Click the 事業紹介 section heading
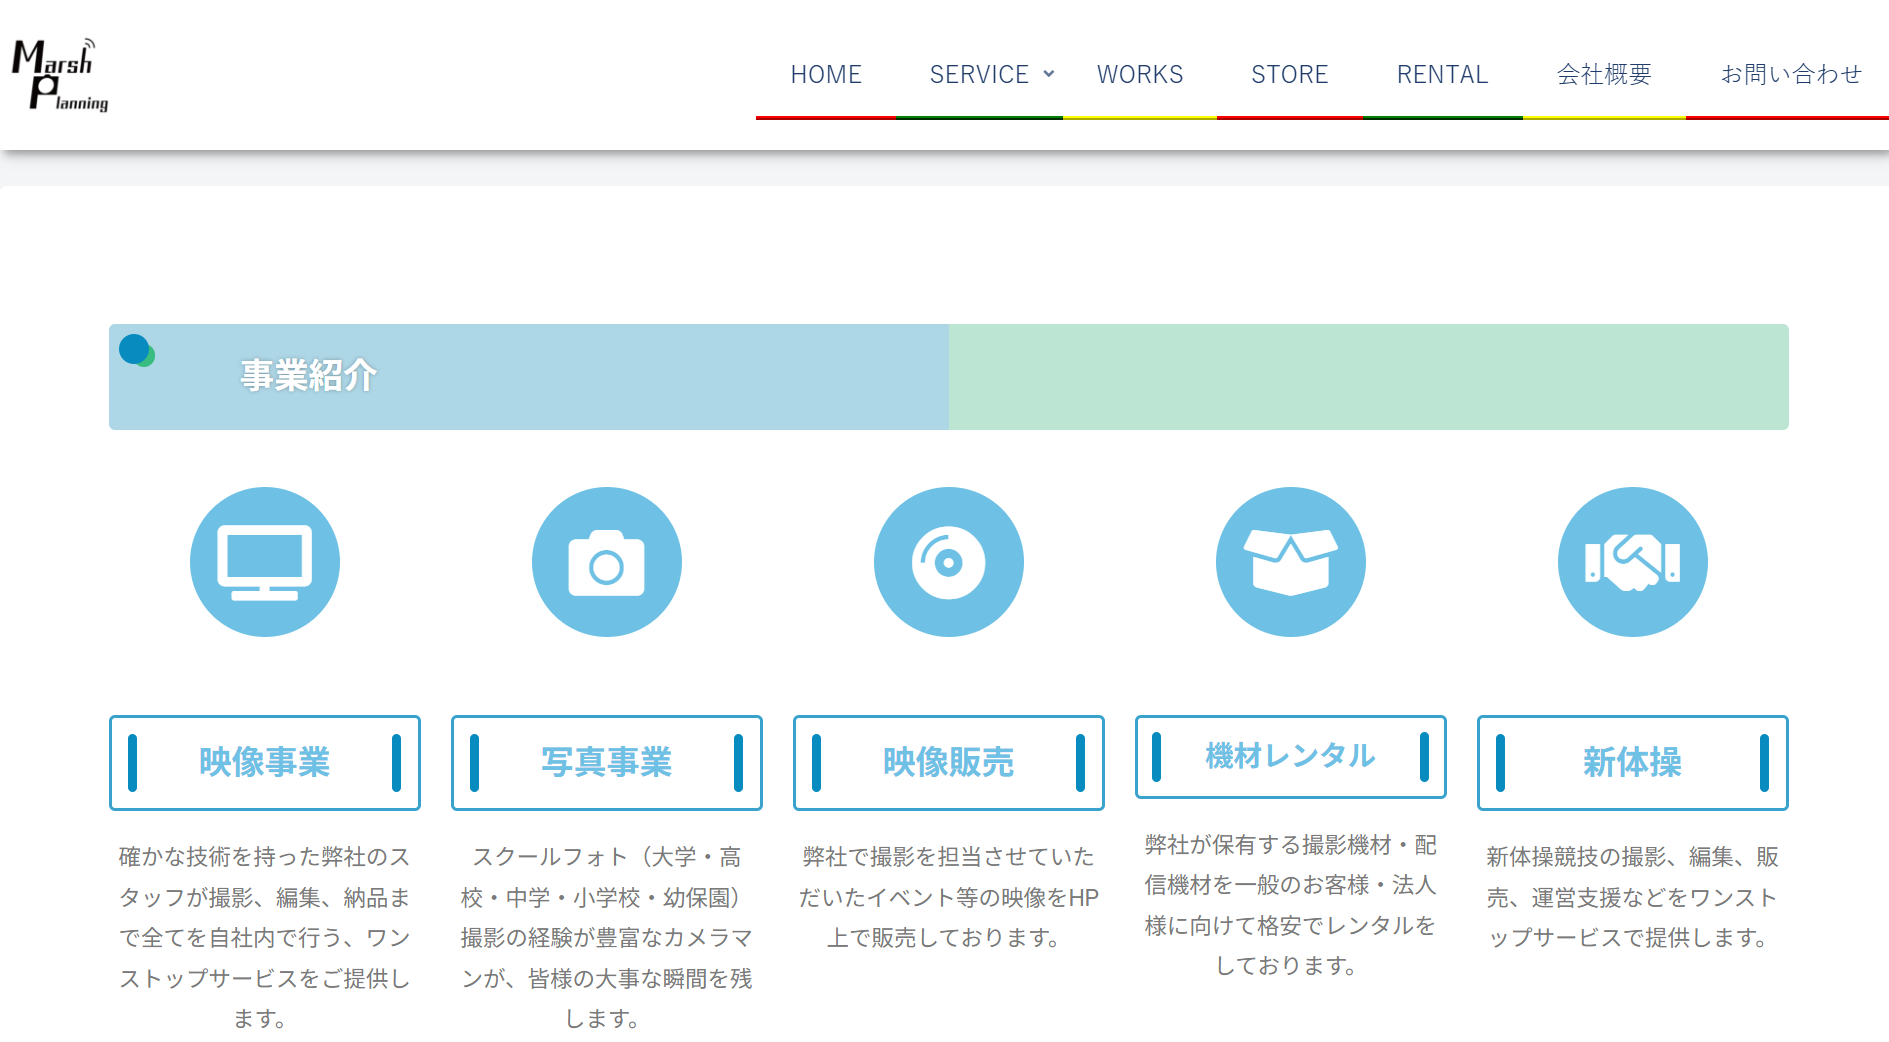Screen dimensions: 1889x1042 308,376
